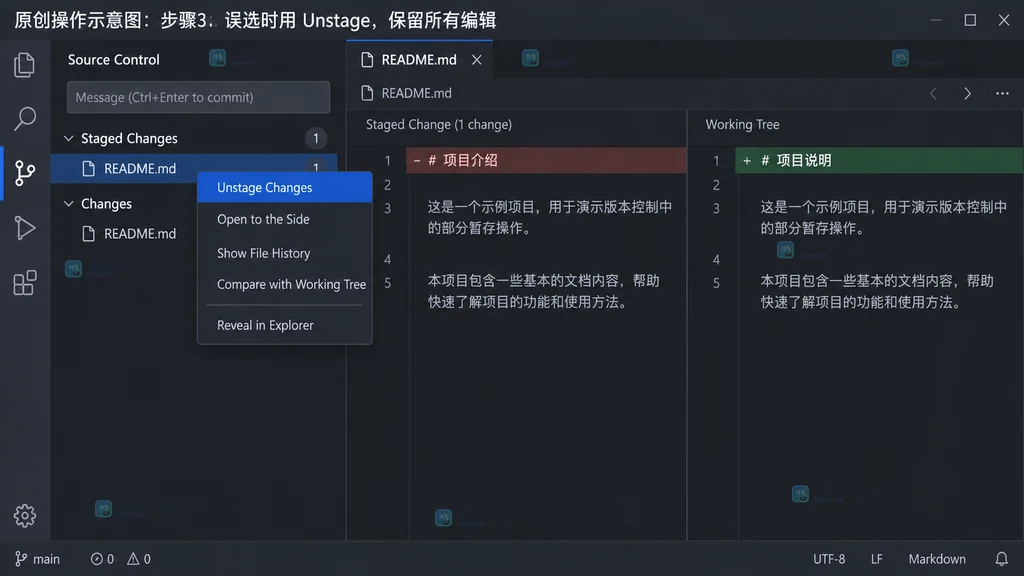Open the Explorer files icon in activity bar
This screenshot has width=1024, height=576.
25,65
